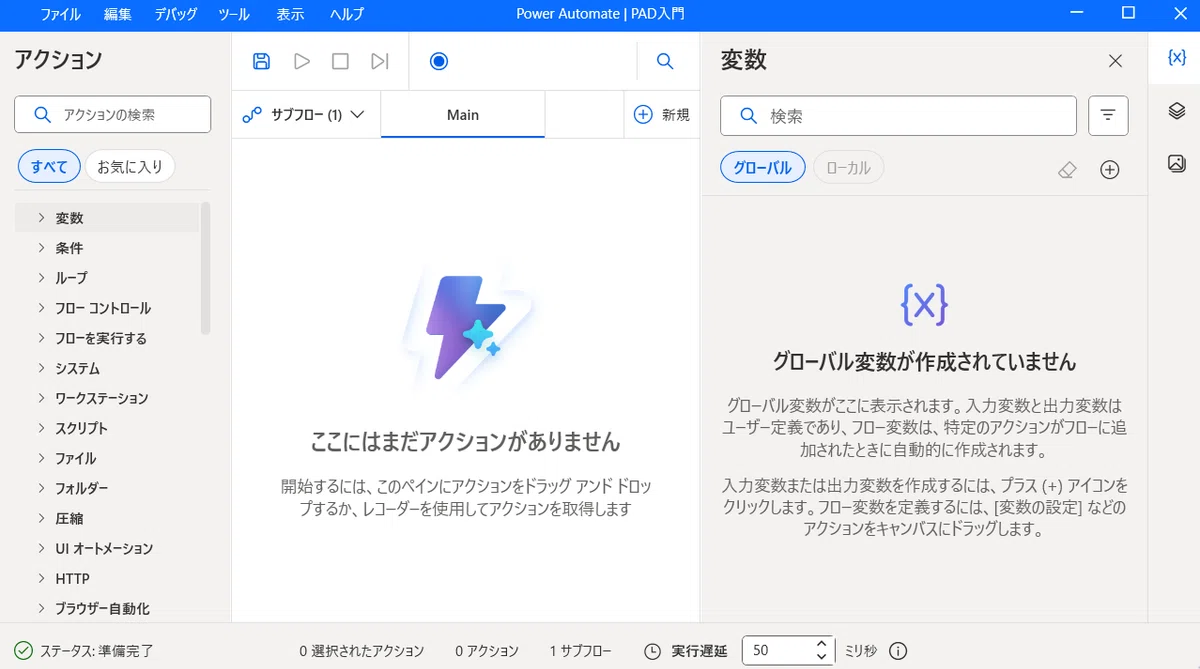Open search in flow with the magnifier icon
Screen dimensions: 1200x669
pos(665,61)
